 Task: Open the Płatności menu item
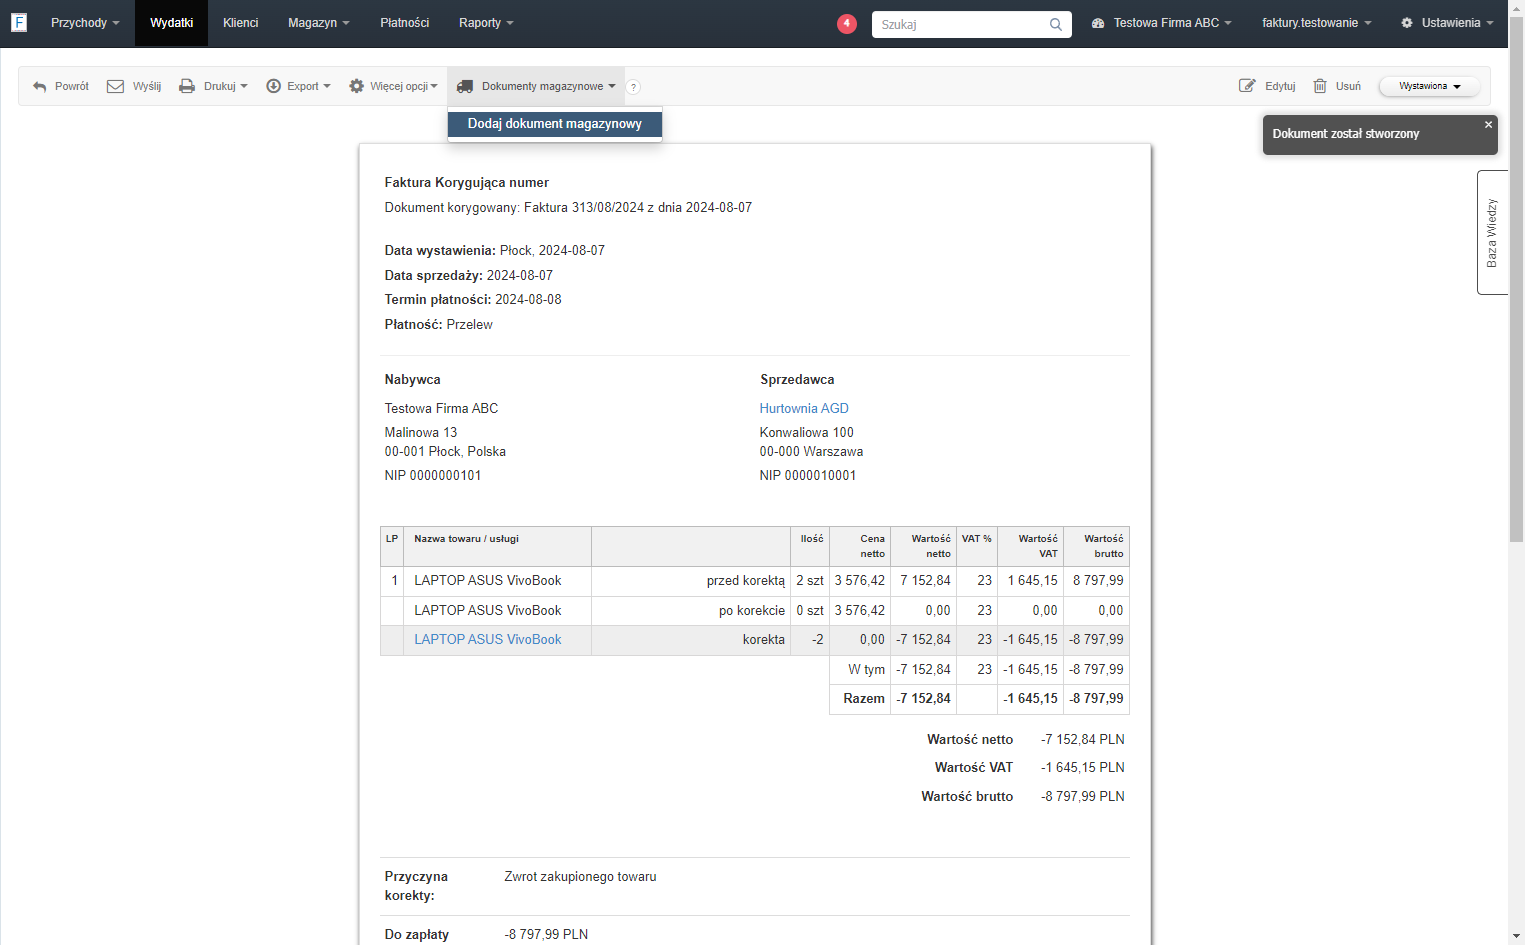point(404,23)
